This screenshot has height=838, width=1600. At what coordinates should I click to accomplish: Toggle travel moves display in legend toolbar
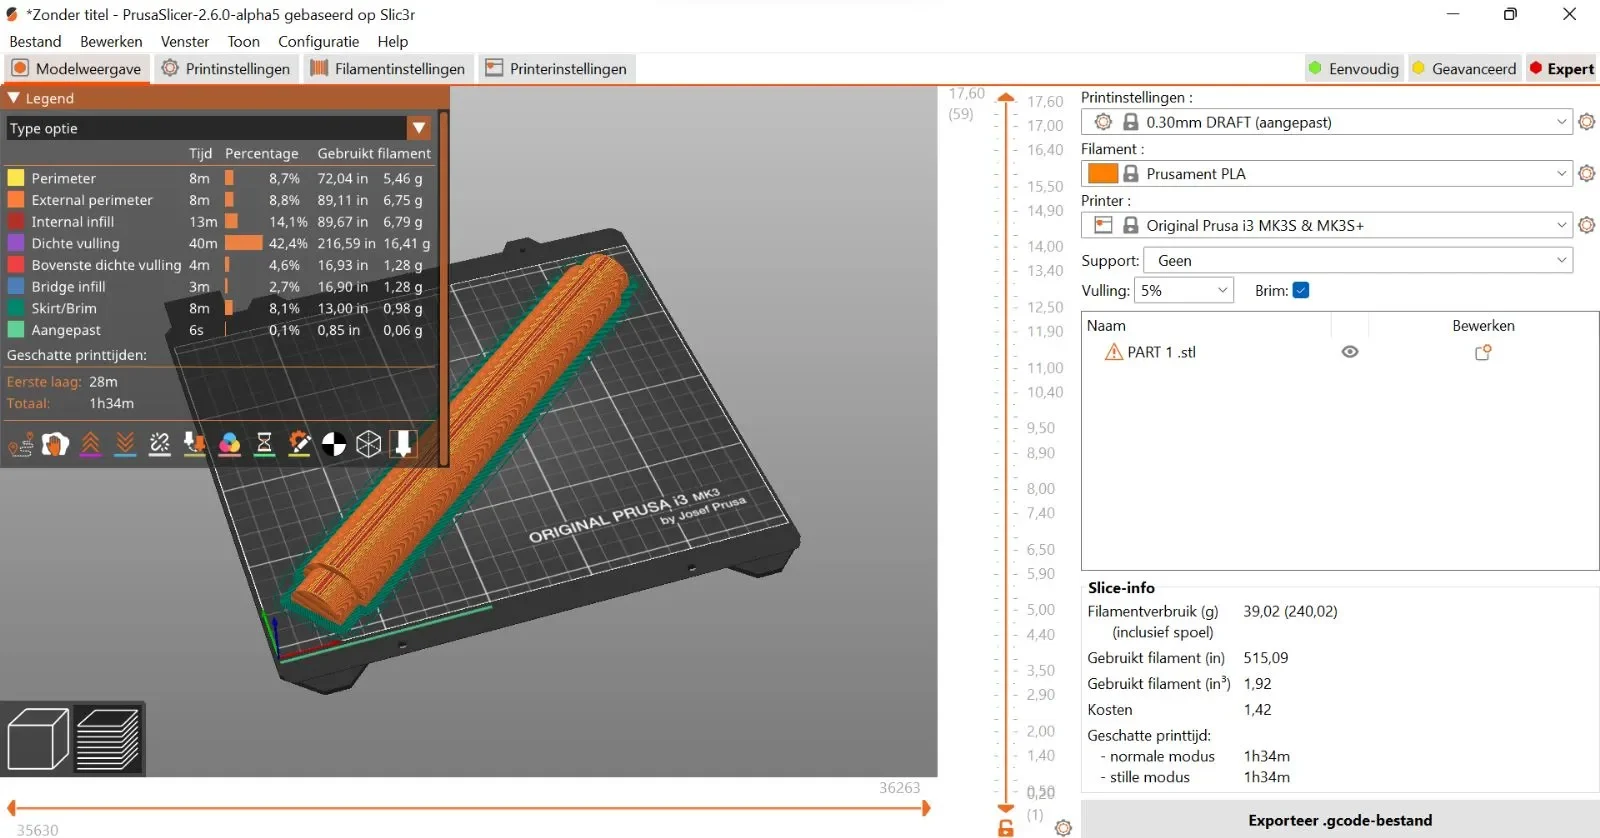pos(21,444)
